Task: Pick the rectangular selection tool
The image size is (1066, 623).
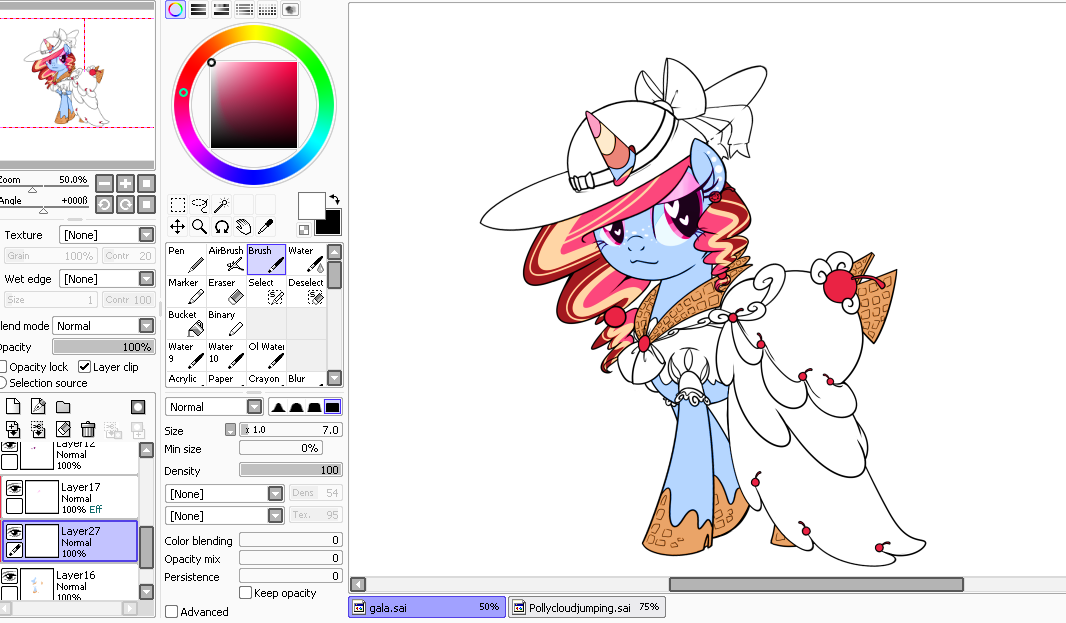Action: (177, 205)
